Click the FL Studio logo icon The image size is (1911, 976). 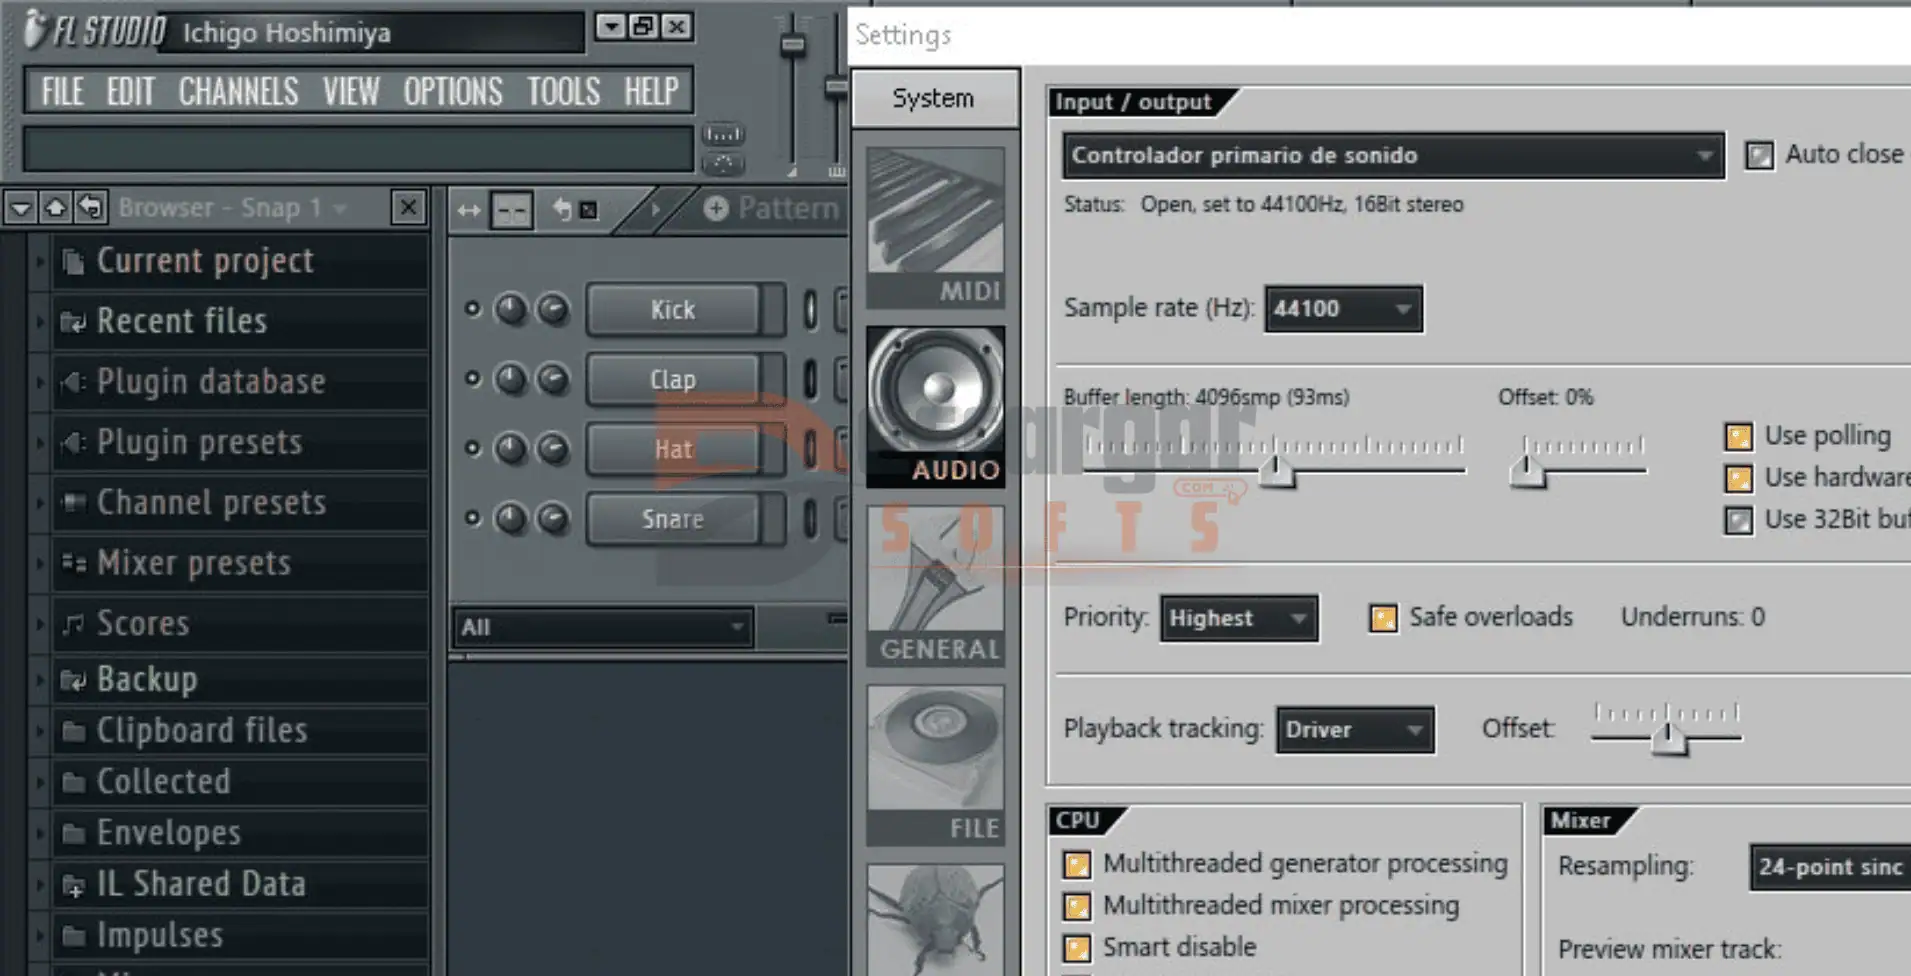click(35, 30)
